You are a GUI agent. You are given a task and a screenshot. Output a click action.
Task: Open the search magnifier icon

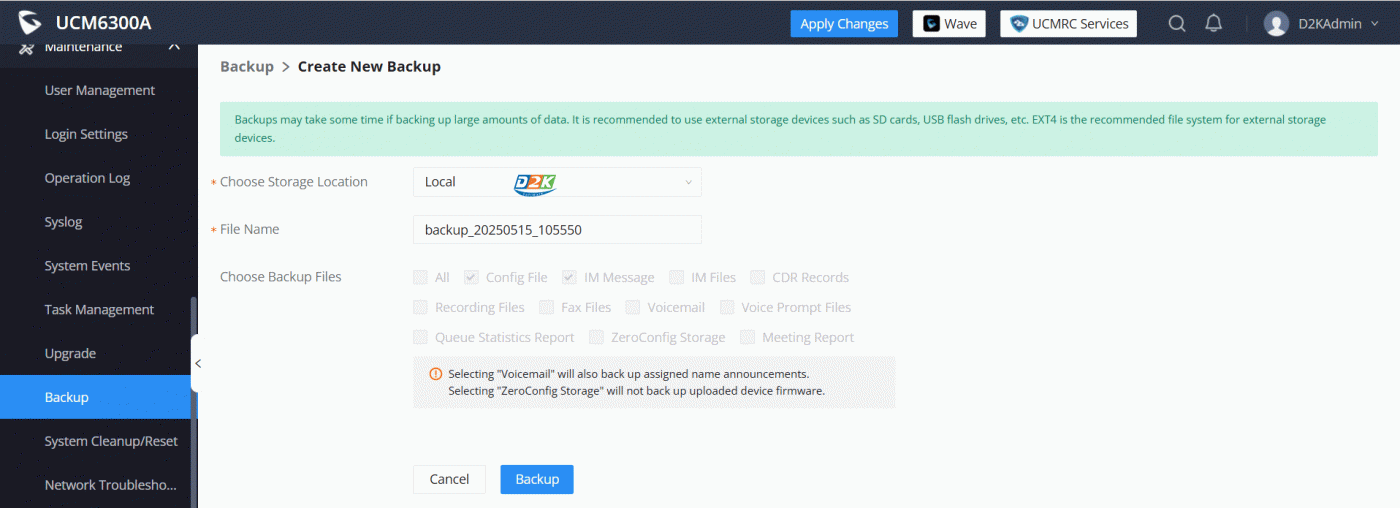tap(1177, 23)
